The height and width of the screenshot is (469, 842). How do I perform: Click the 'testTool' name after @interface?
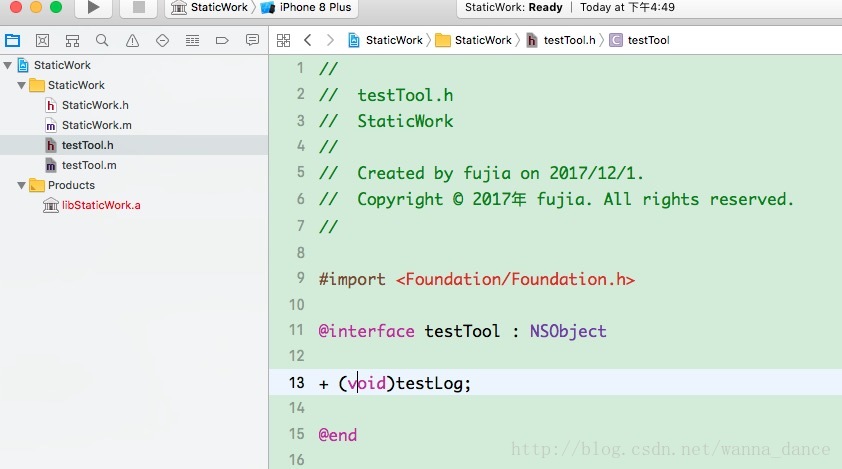[x=462, y=331]
